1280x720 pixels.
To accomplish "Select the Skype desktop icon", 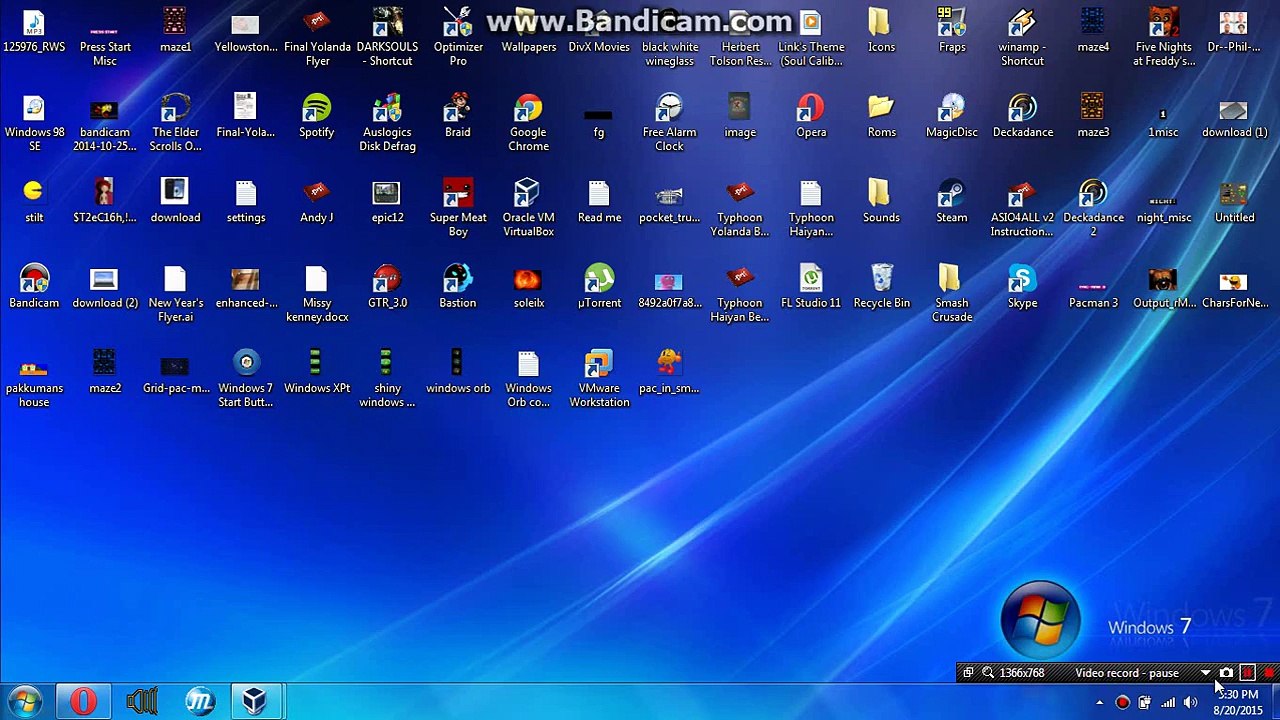I will (x=1022, y=285).
